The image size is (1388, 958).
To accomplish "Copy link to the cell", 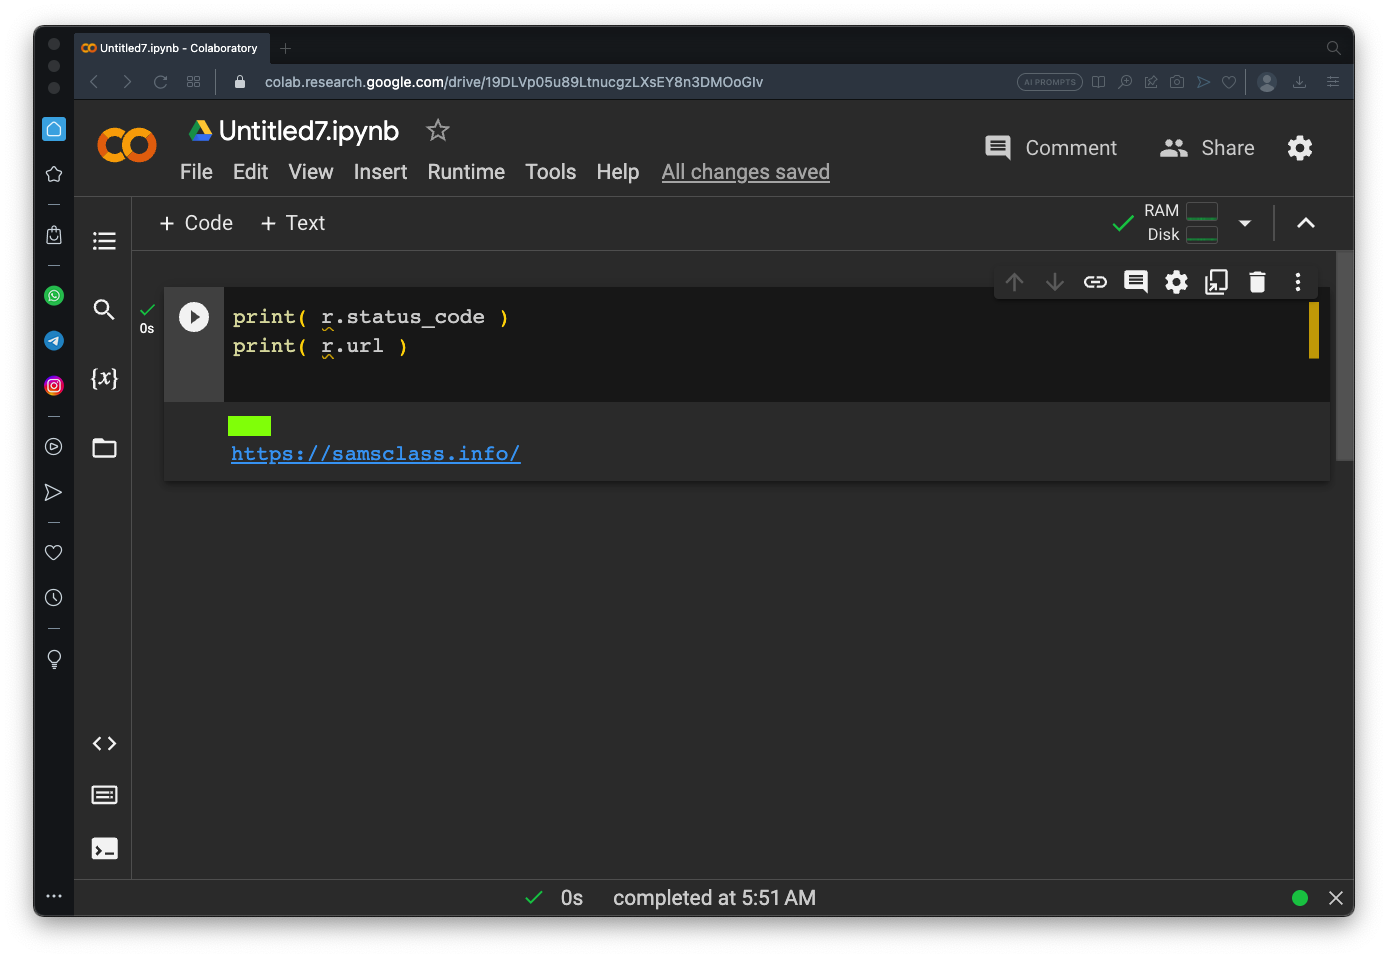I will coord(1095,282).
